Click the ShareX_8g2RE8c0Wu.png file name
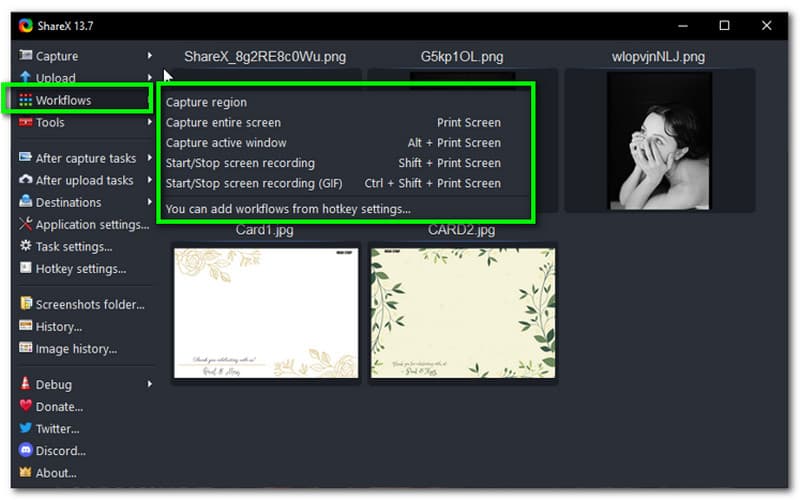 (265, 57)
